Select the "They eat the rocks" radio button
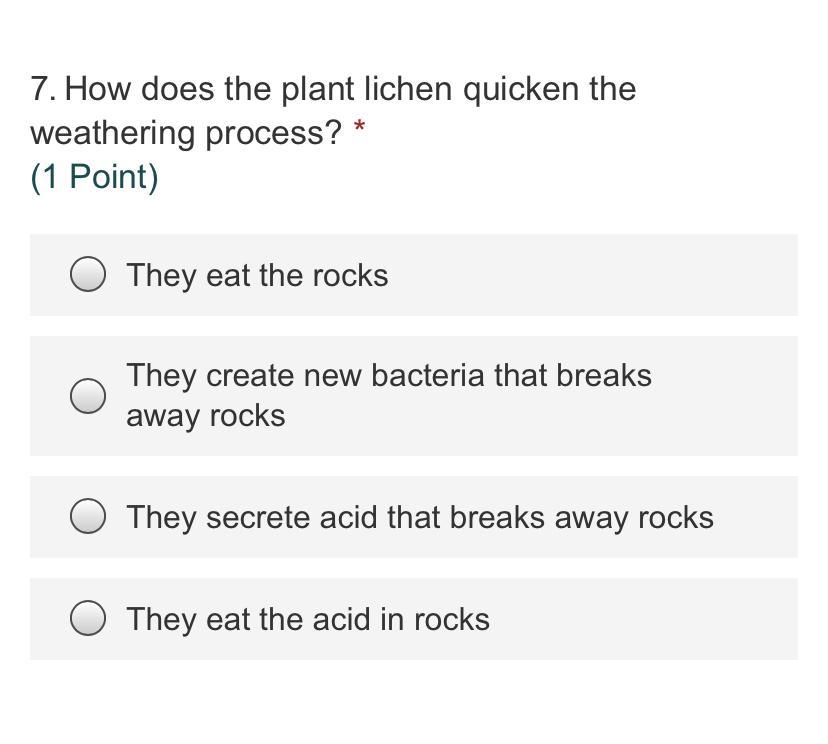Screen dimensions: 828x744 88,275
